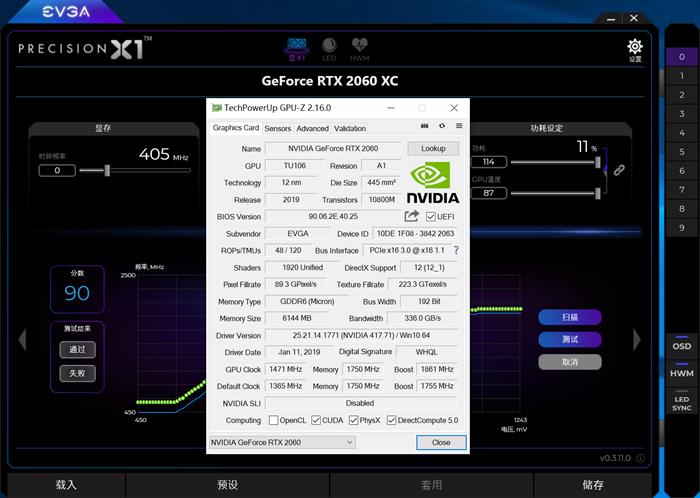The image size is (700, 498).
Task: Go to previous page with left arrow
Action: (x=22, y=339)
